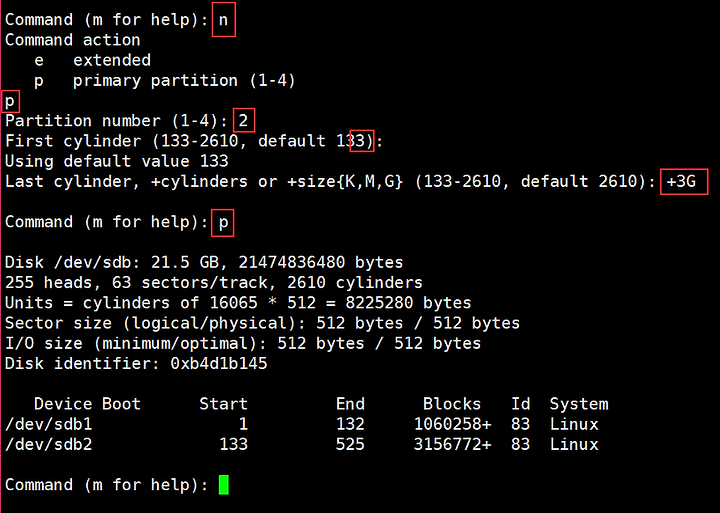The image size is (720, 513).
Task: Click the 'System' column header
Action: 579,404
